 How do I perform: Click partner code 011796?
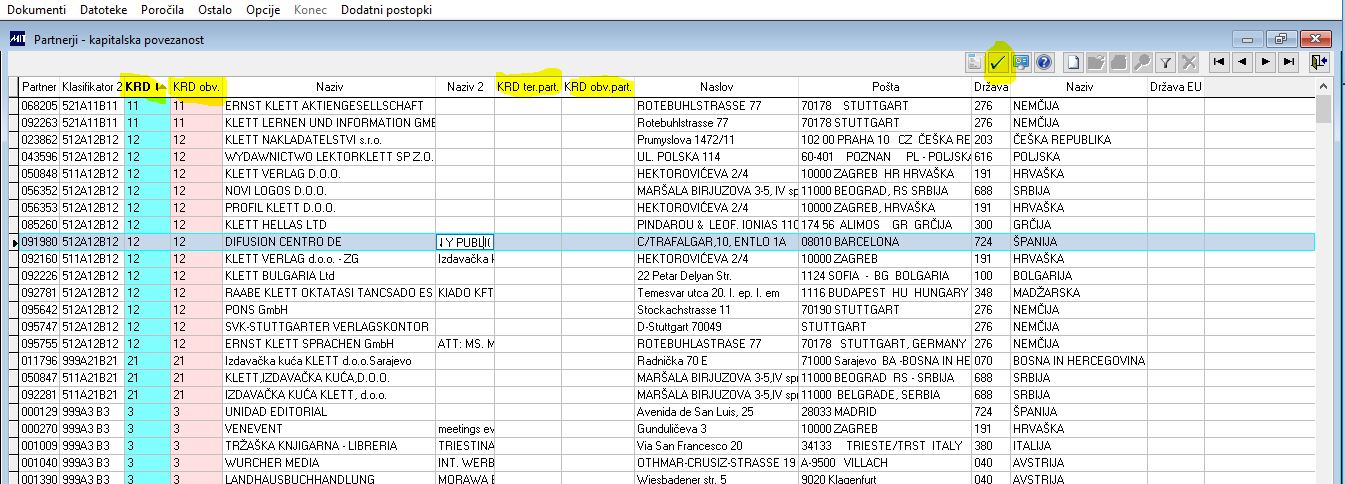click(40, 360)
